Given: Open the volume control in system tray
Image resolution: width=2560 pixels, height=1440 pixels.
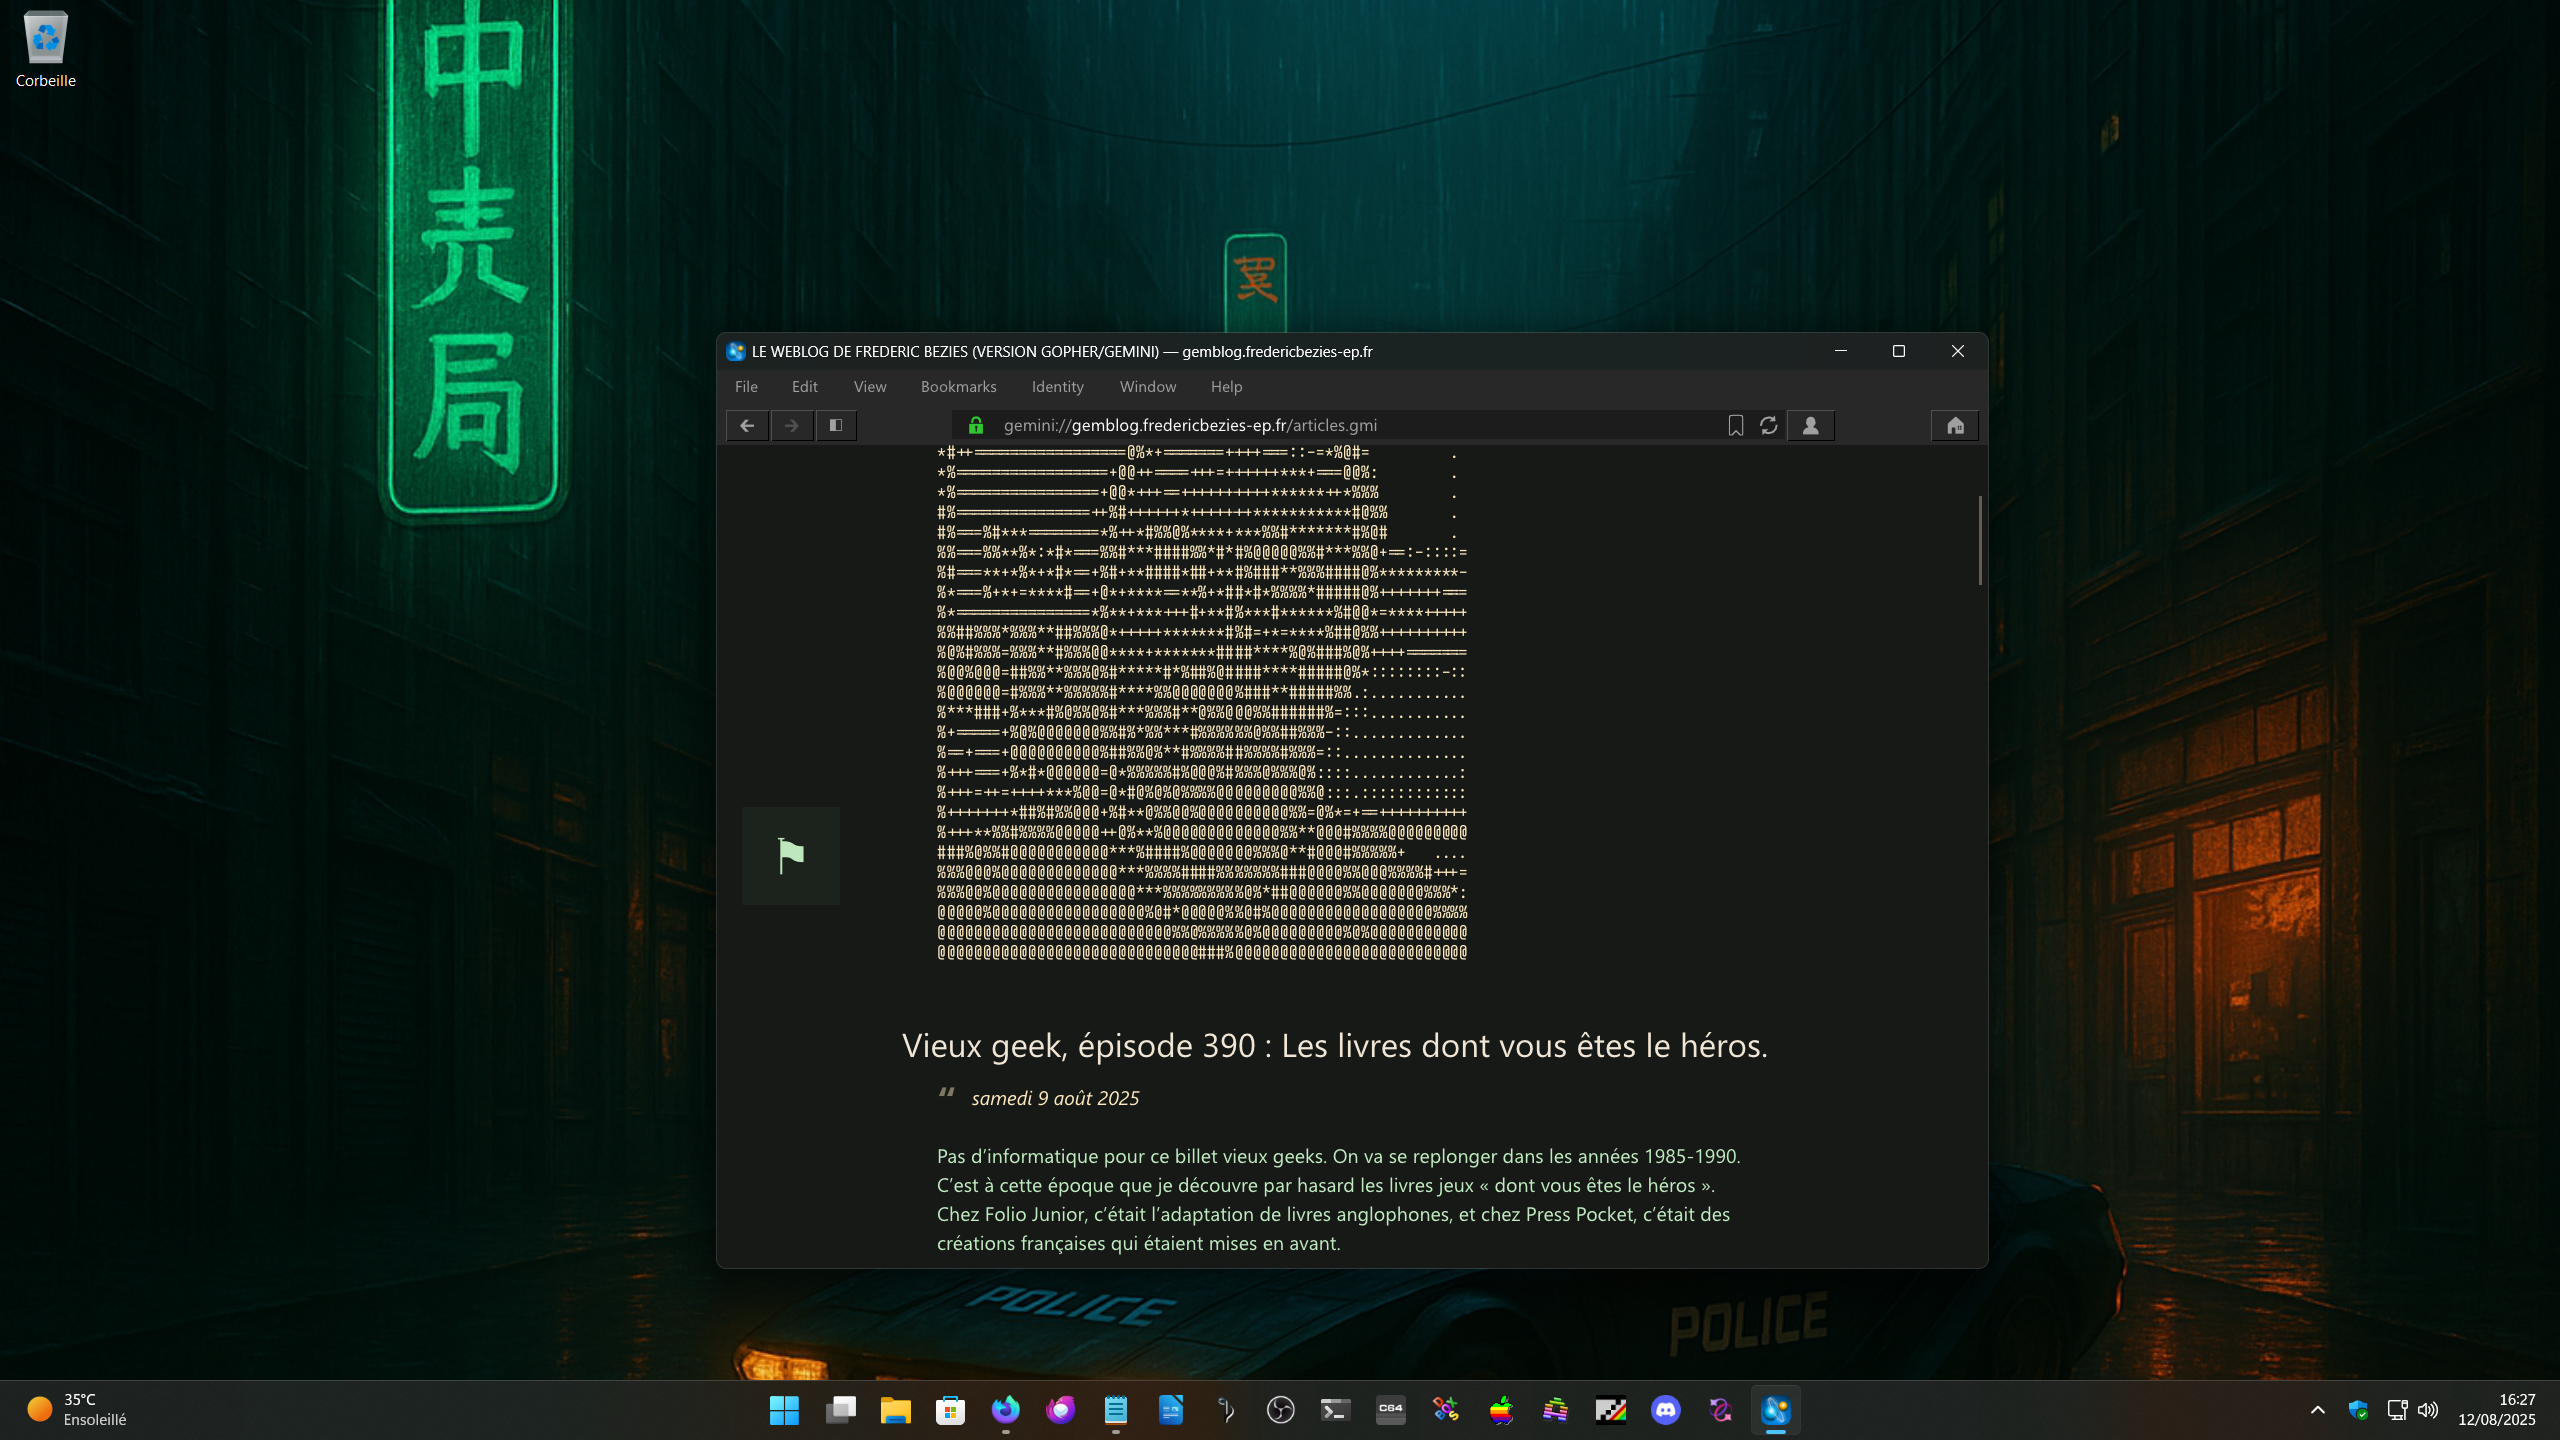Looking at the screenshot, I should pyautogui.click(x=2428, y=1410).
